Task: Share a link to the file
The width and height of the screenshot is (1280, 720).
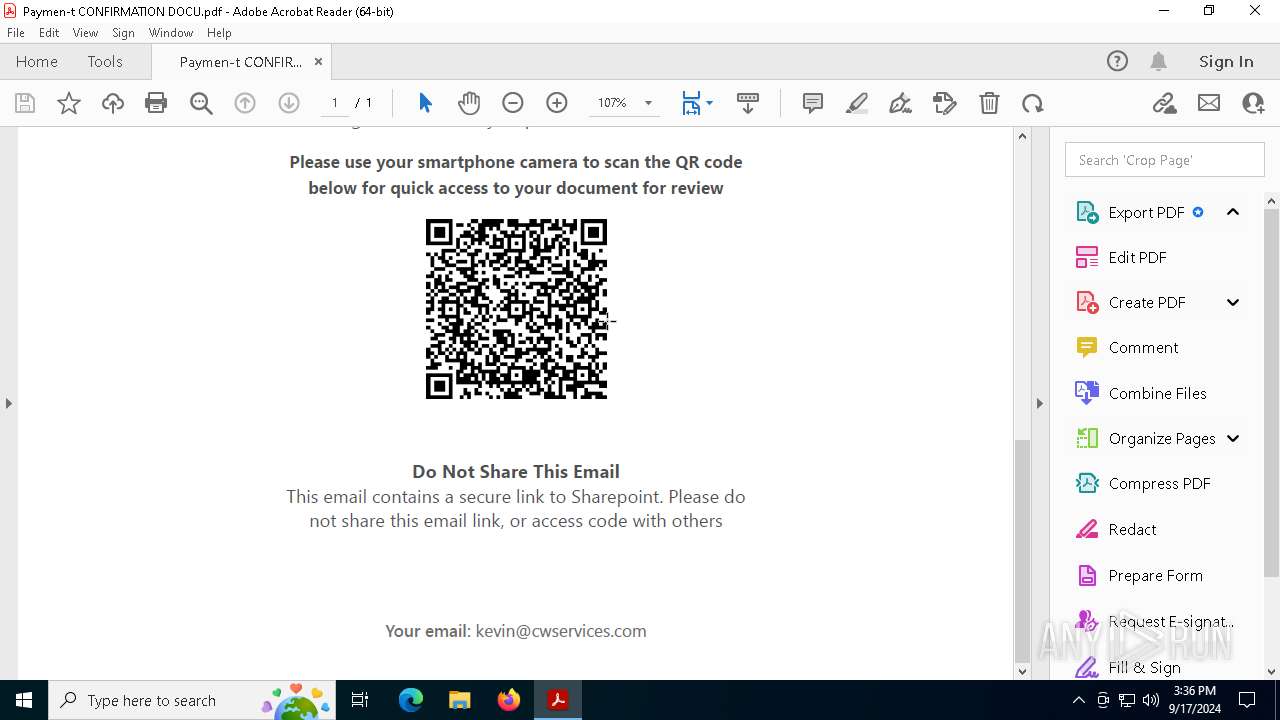Action: tap(1165, 103)
